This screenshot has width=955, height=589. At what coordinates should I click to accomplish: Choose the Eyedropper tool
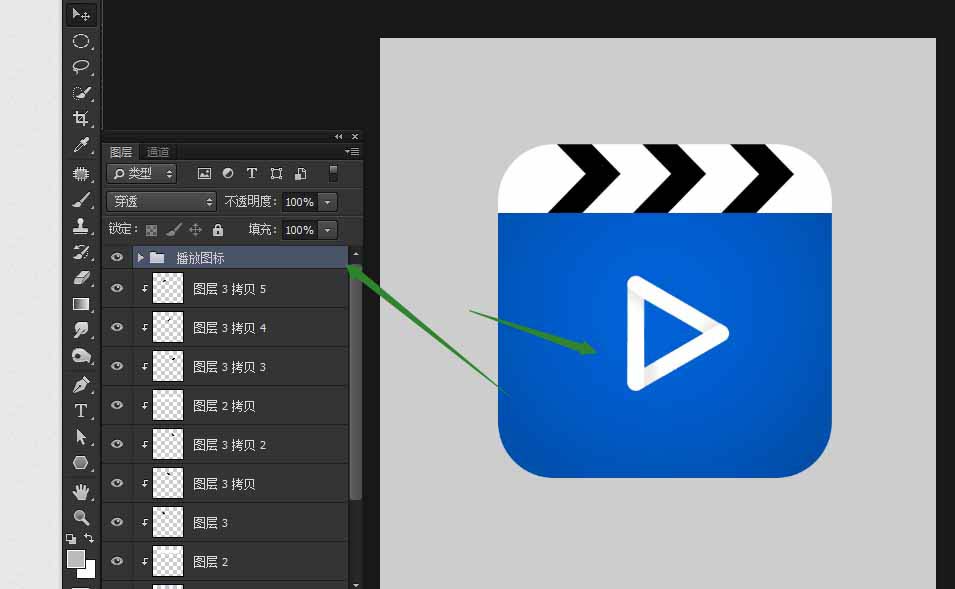coord(81,146)
